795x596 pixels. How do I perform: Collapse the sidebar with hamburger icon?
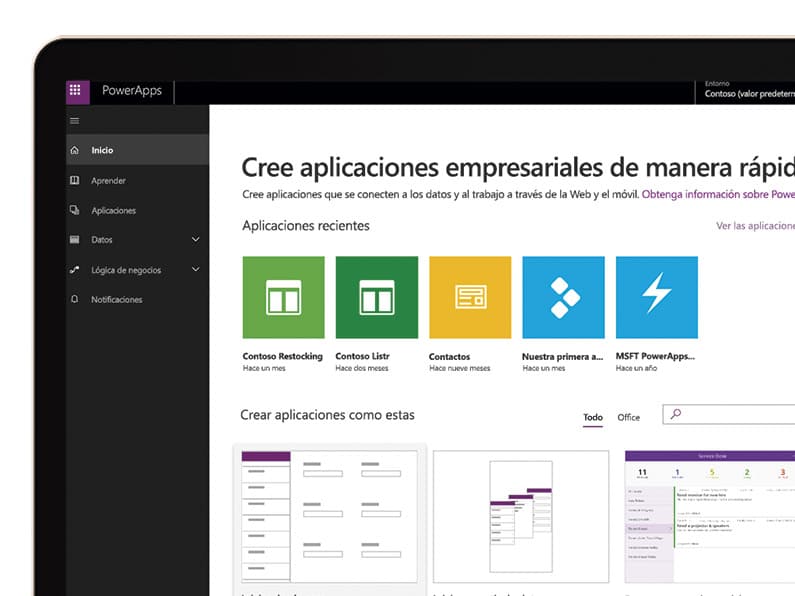pos(75,121)
